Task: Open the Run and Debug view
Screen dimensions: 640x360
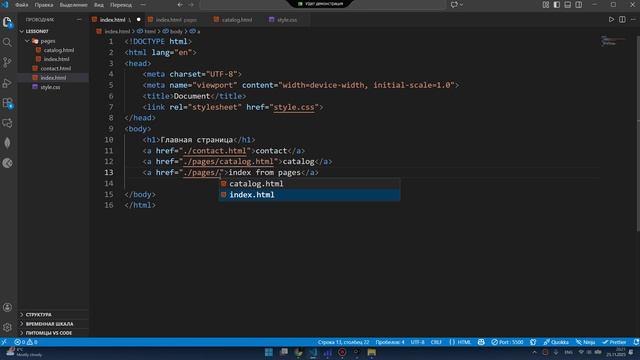Action: point(7,82)
